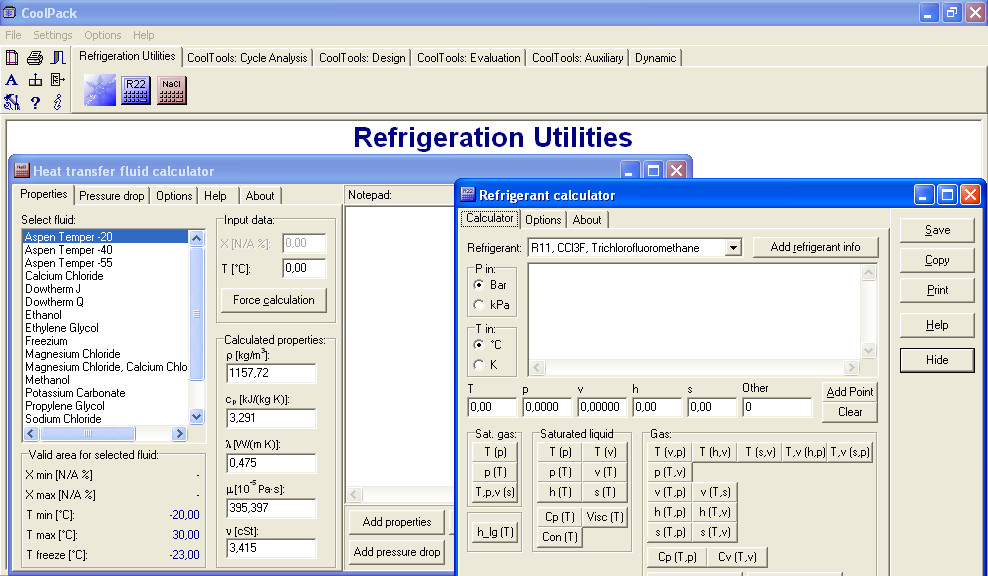Choose Bar as the pressure unit

point(480,285)
